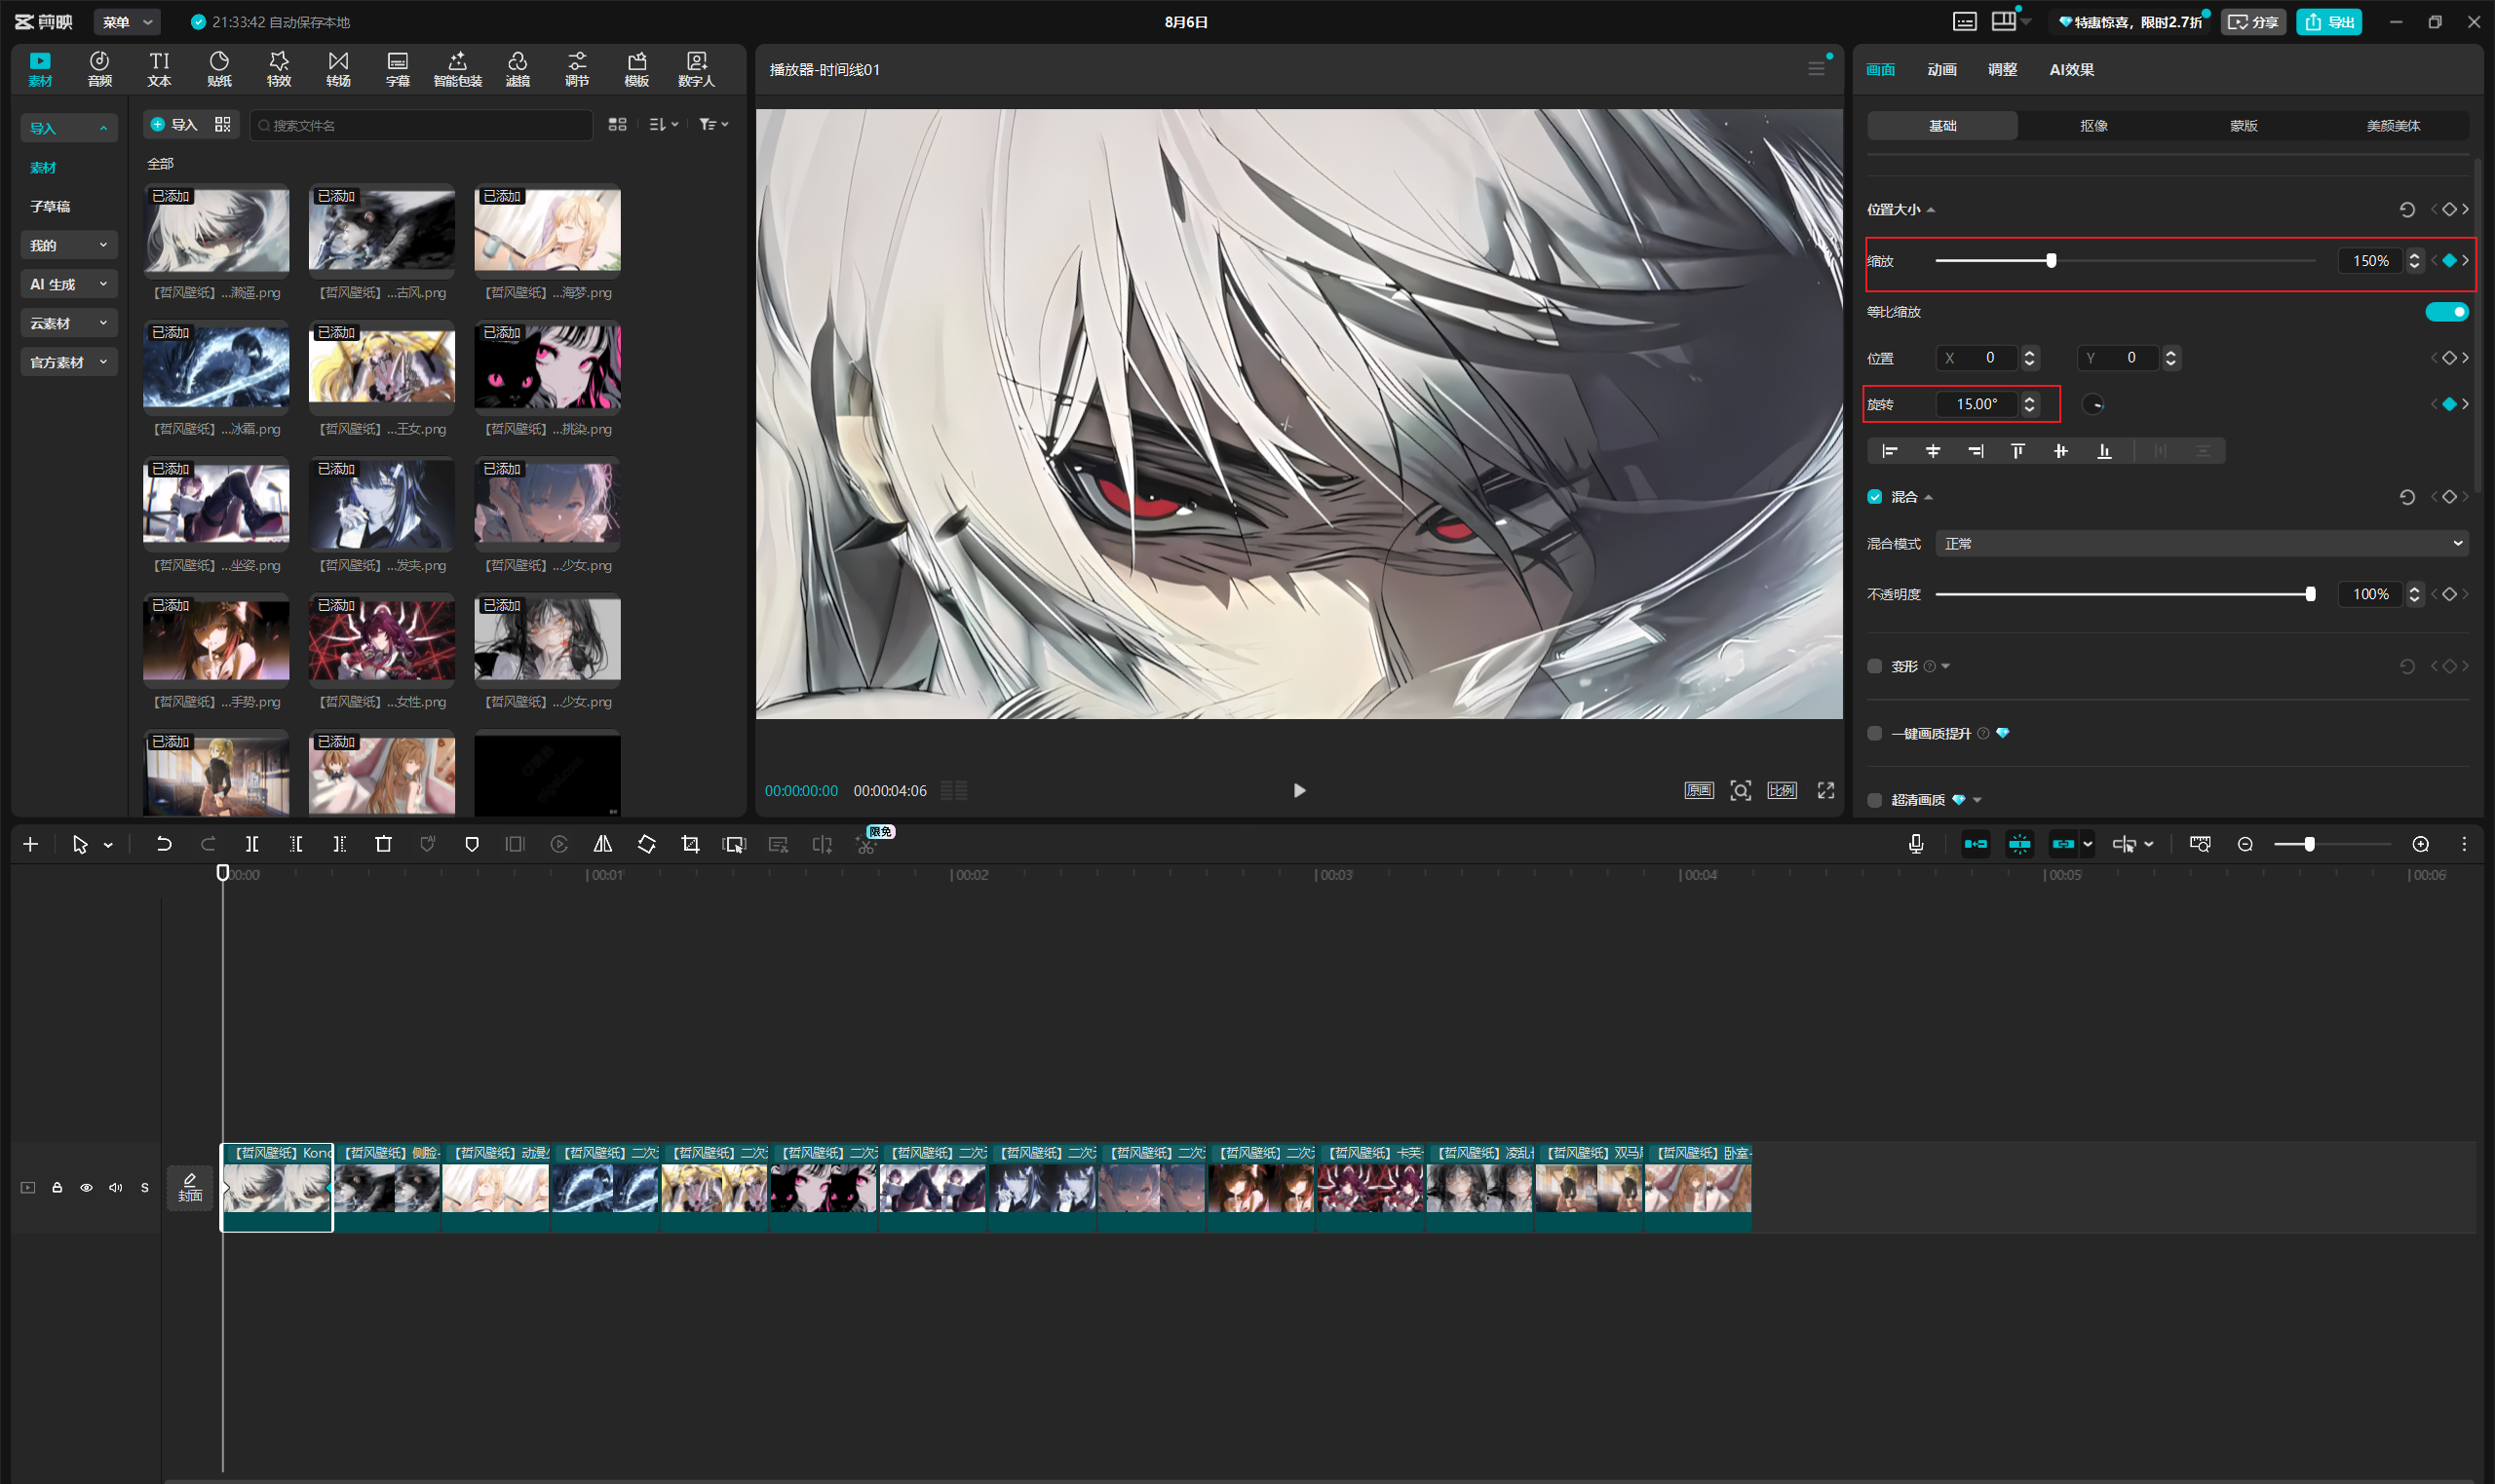2495x1484 pixels.
Task: Toggle the 等比缩放 switch
Action: tap(2447, 312)
